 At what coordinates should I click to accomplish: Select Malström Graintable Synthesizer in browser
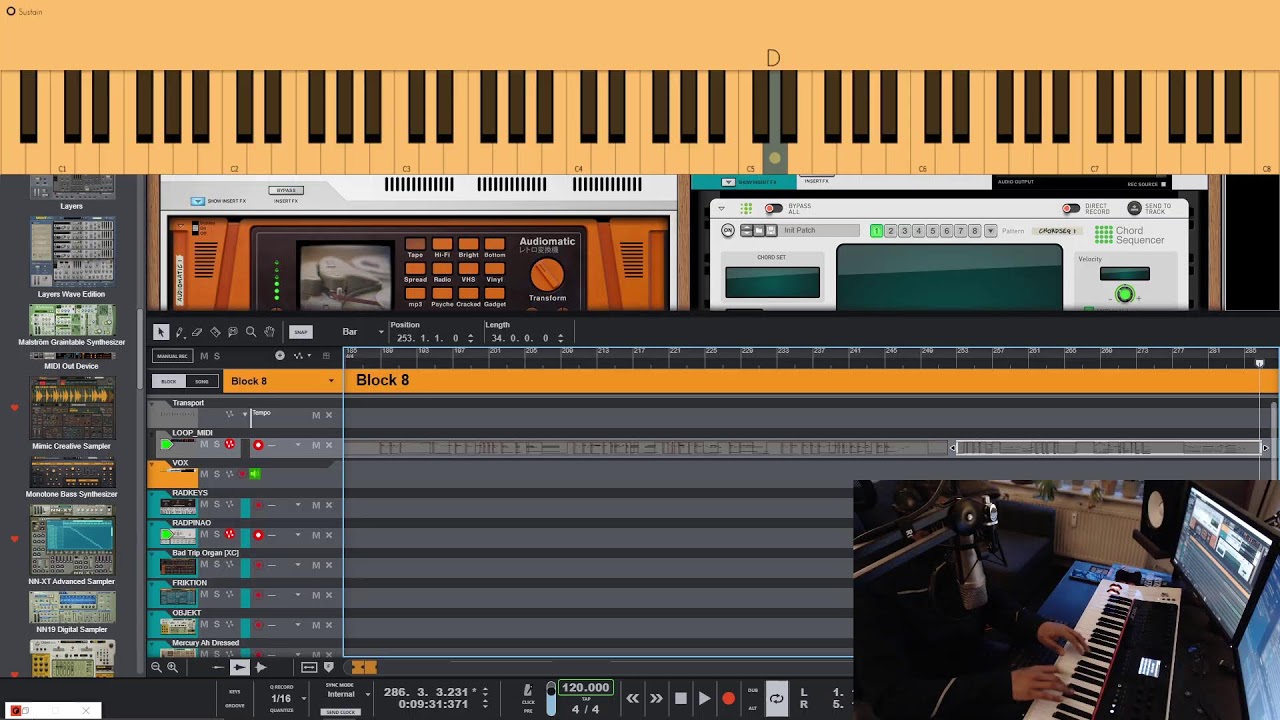72,327
